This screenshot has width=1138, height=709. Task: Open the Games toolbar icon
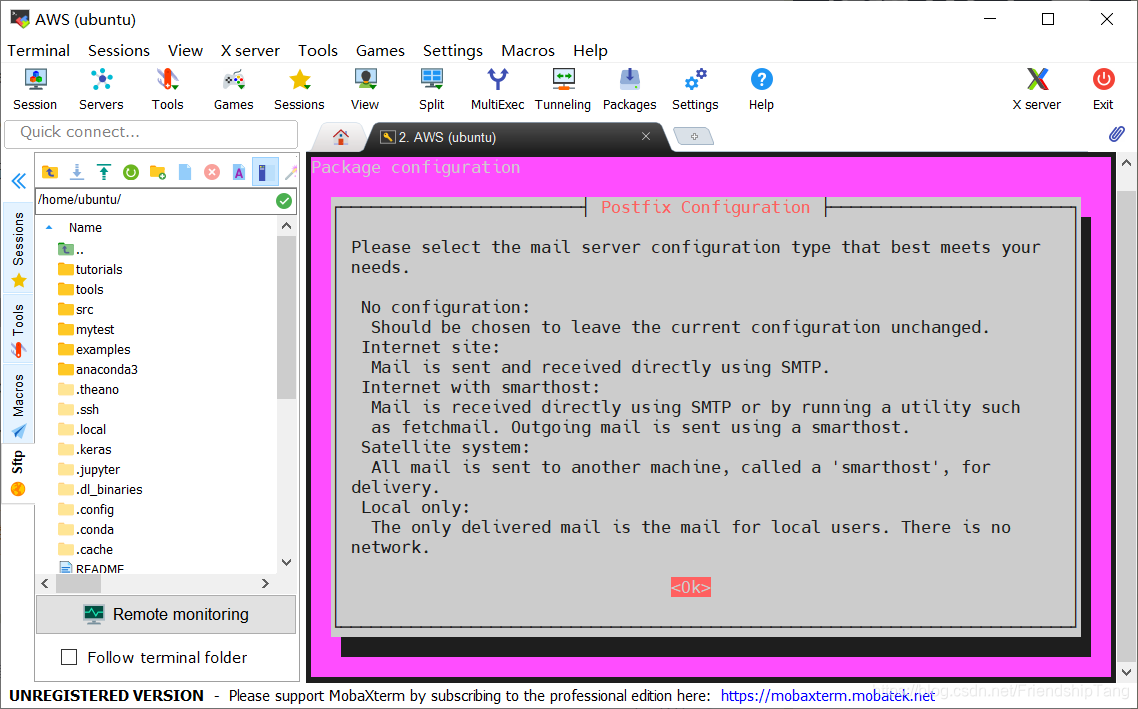(234, 89)
